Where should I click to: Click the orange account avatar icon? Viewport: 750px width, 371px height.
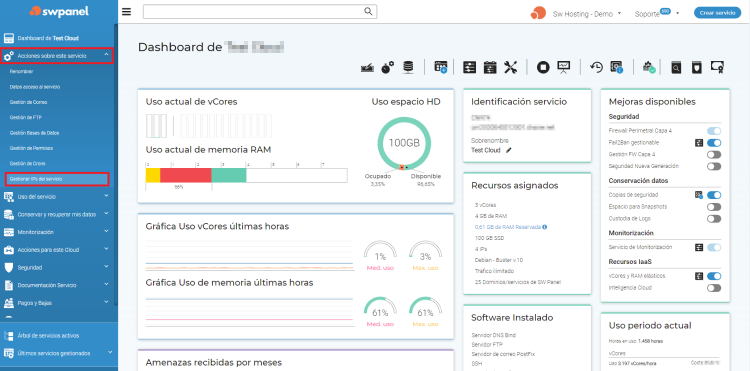(x=538, y=13)
